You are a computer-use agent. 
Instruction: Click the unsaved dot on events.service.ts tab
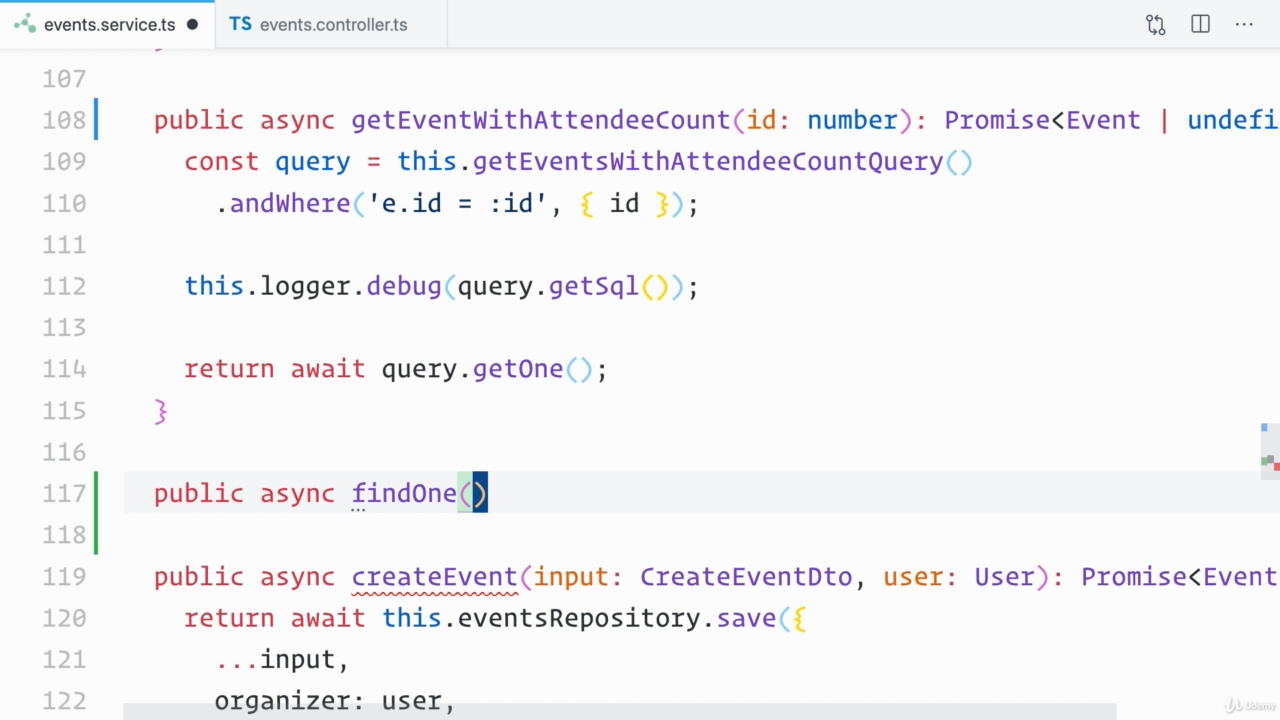[x=193, y=25]
